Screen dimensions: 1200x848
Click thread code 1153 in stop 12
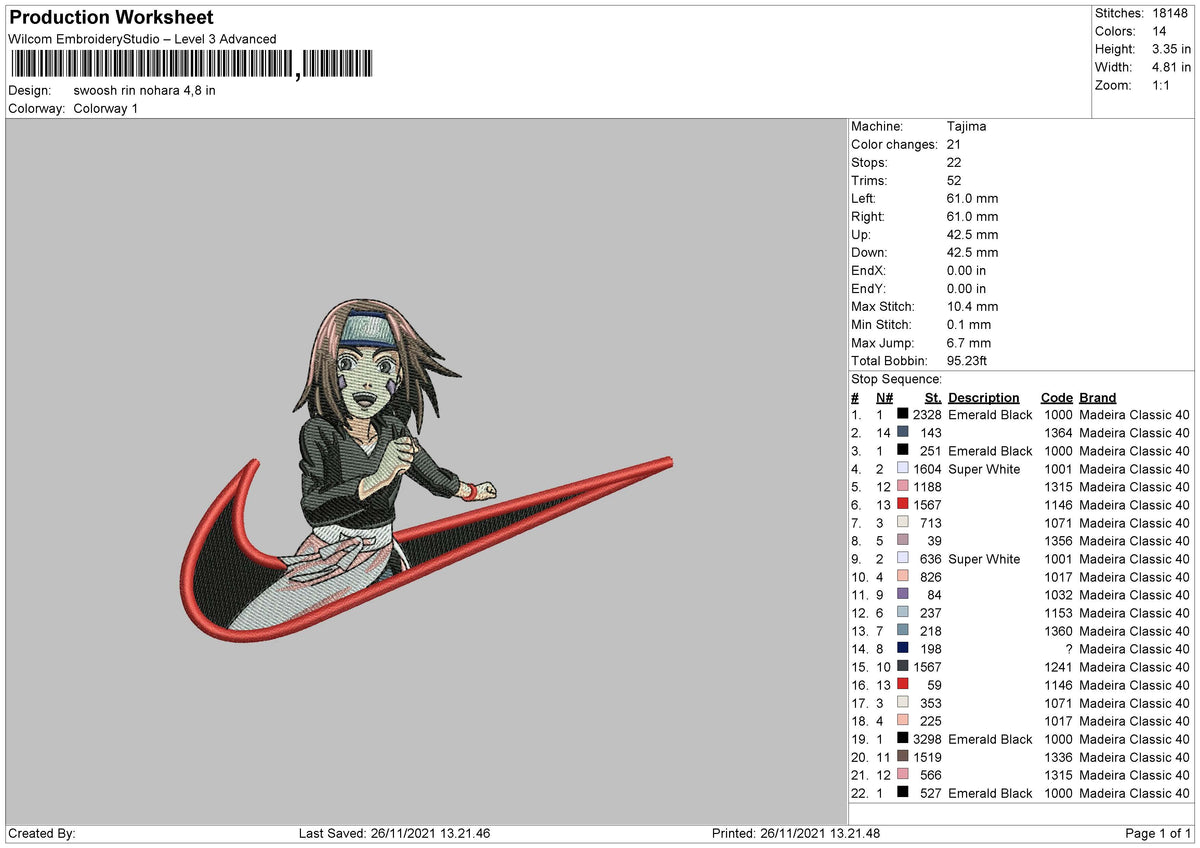[1058, 612]
